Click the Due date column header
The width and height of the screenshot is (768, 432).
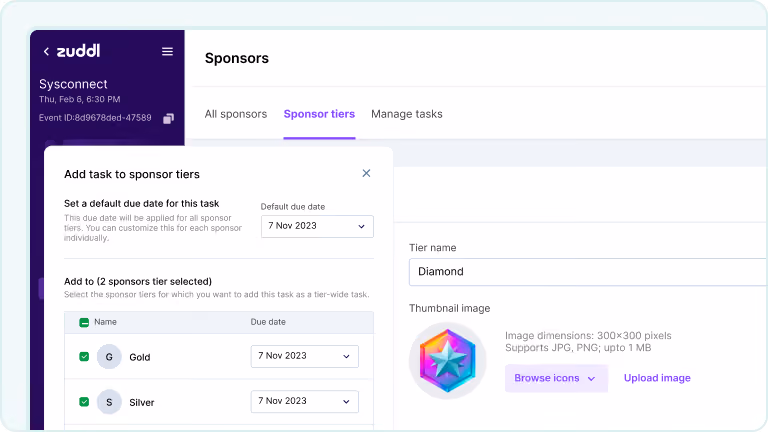tap(268, 322)
